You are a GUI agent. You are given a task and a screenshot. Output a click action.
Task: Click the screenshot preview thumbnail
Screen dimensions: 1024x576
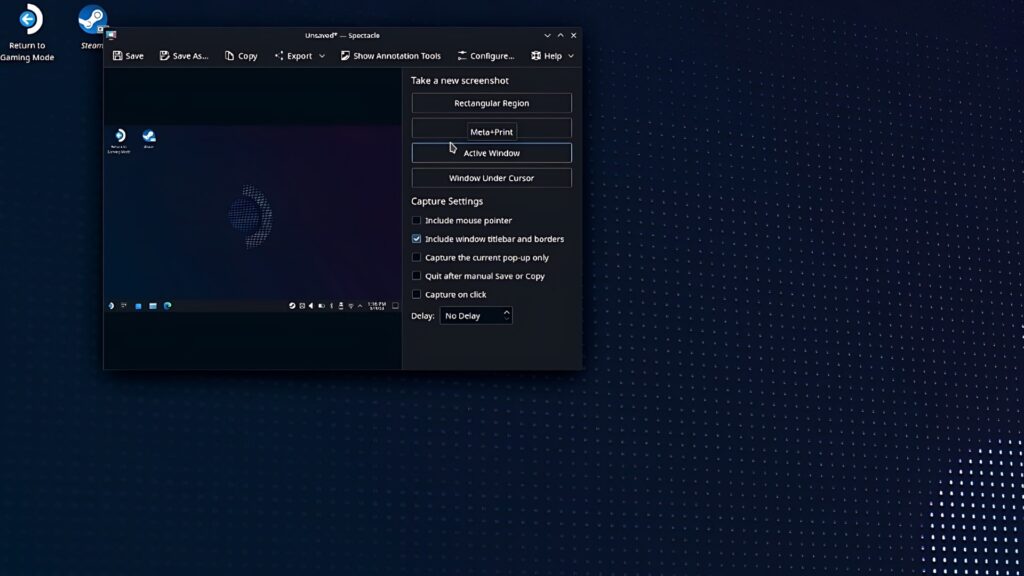252,220
